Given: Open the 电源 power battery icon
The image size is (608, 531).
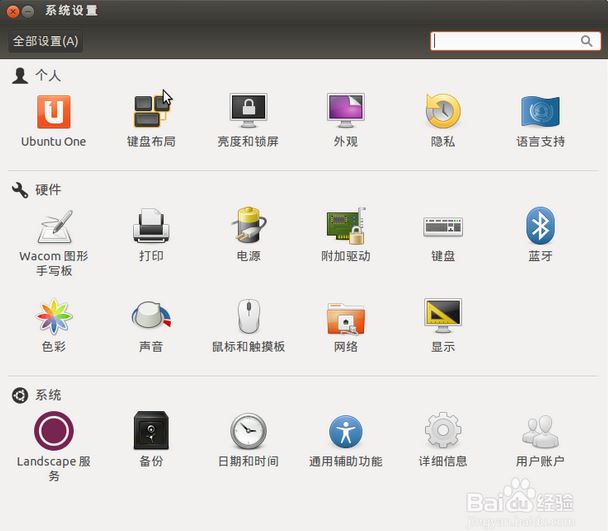Looking at the screenshot, I should [x=249, y=226].
